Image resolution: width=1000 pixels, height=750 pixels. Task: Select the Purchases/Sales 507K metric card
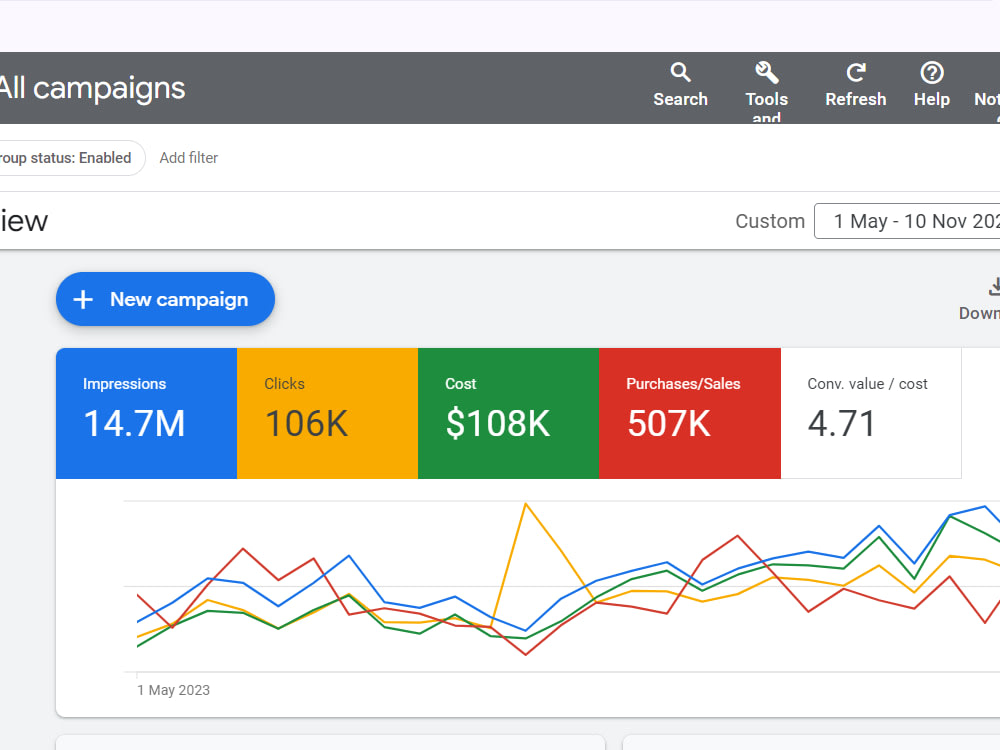click(690, 413)
